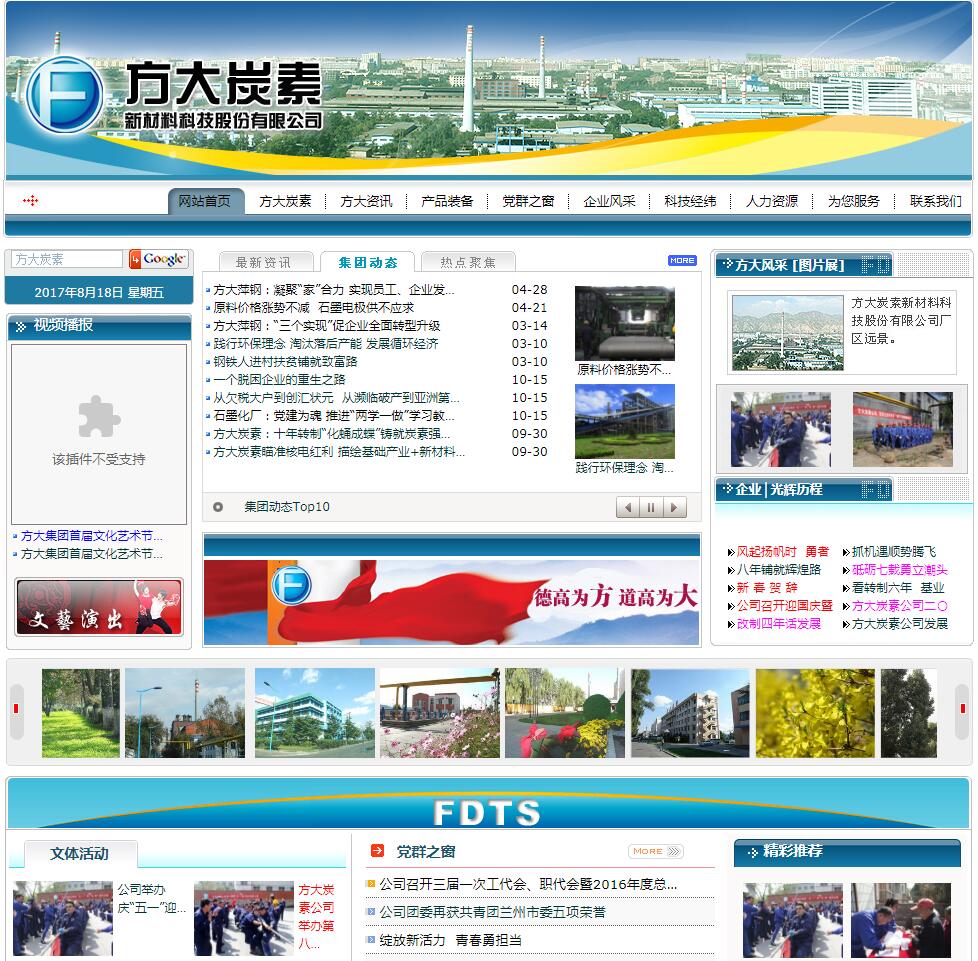This screenshot has height=961, width=978.
Task: Open the 方大资讯 navigation menu item
Action: pyautogui.click(x=366, y=201)
